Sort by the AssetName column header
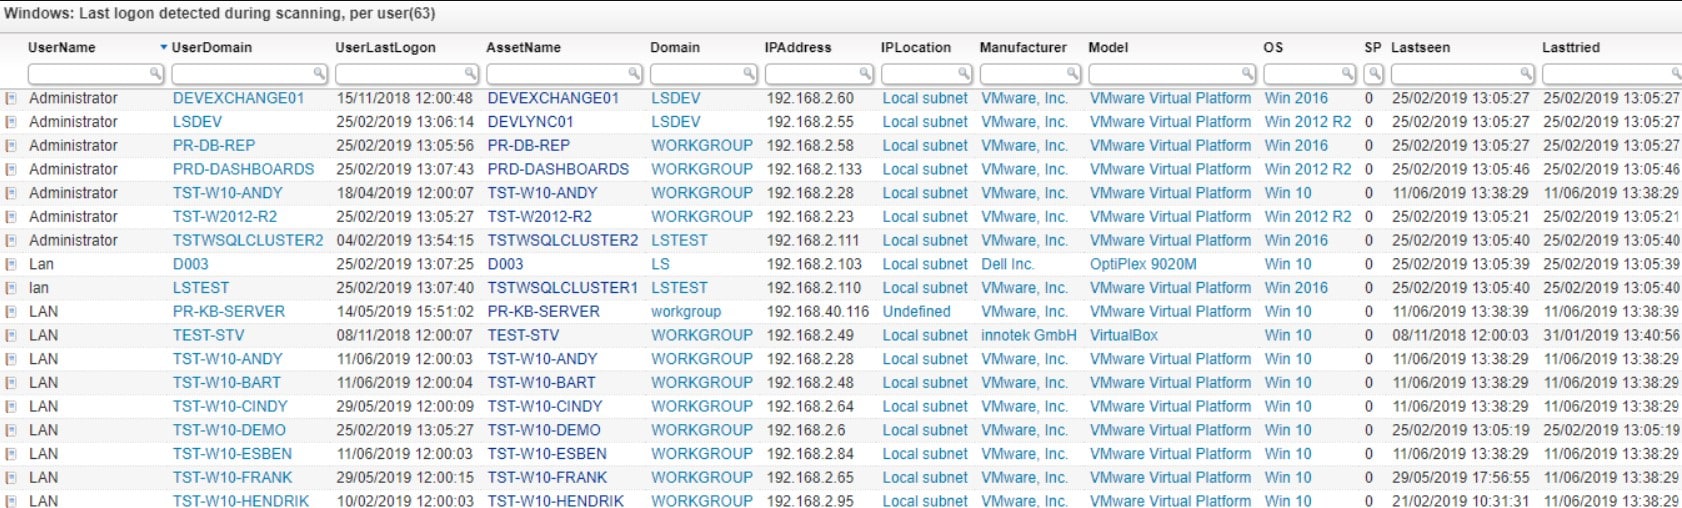The image size is (1682, 508). coord(523,47)
